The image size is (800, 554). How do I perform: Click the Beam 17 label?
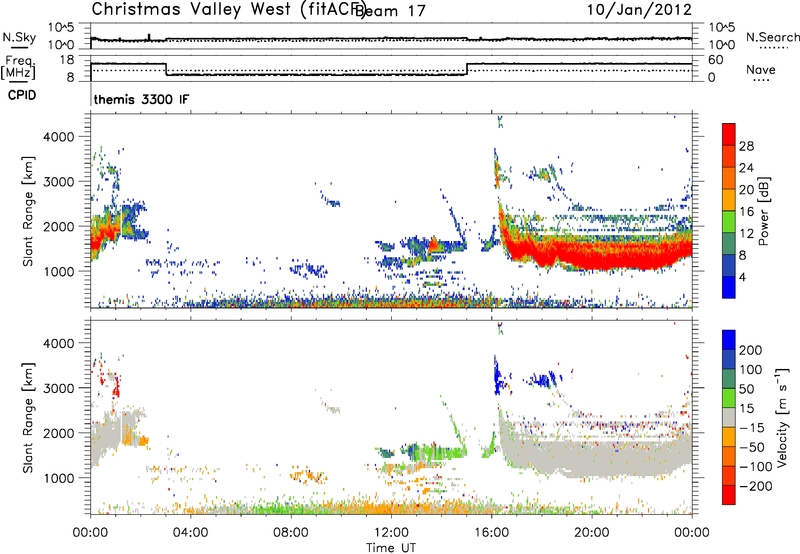390,10
